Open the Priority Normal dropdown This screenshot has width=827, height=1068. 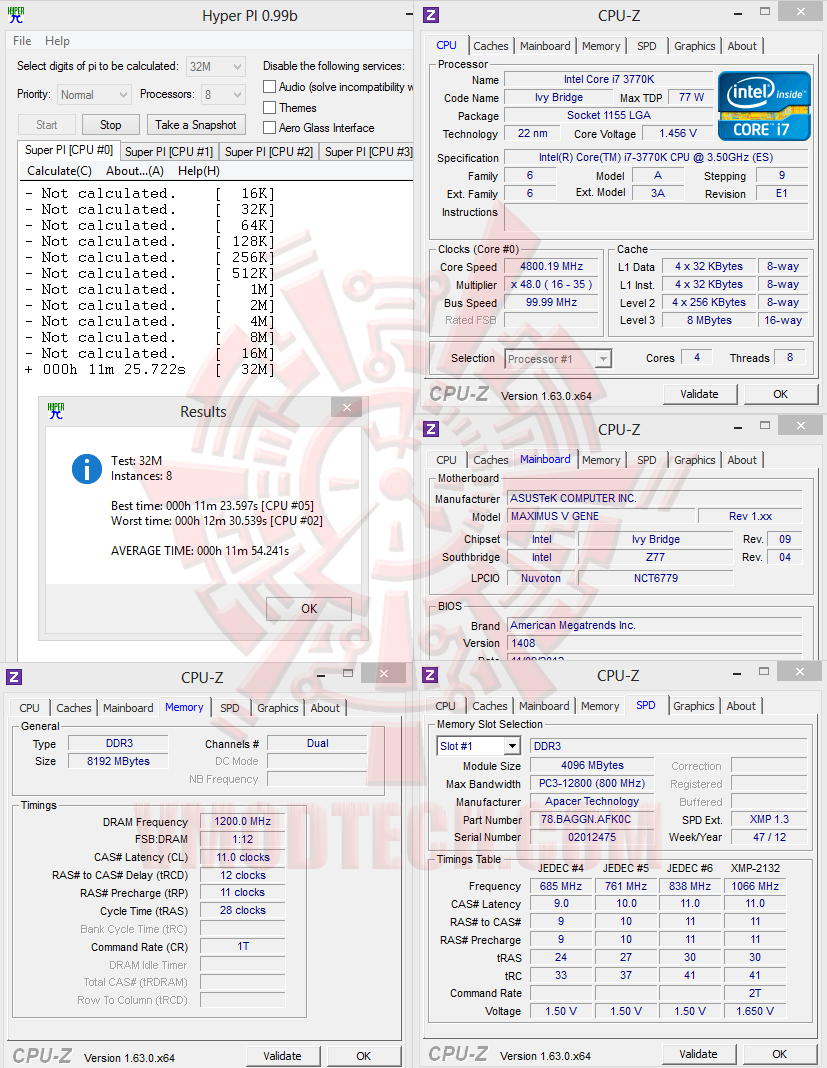pos(93,95)
